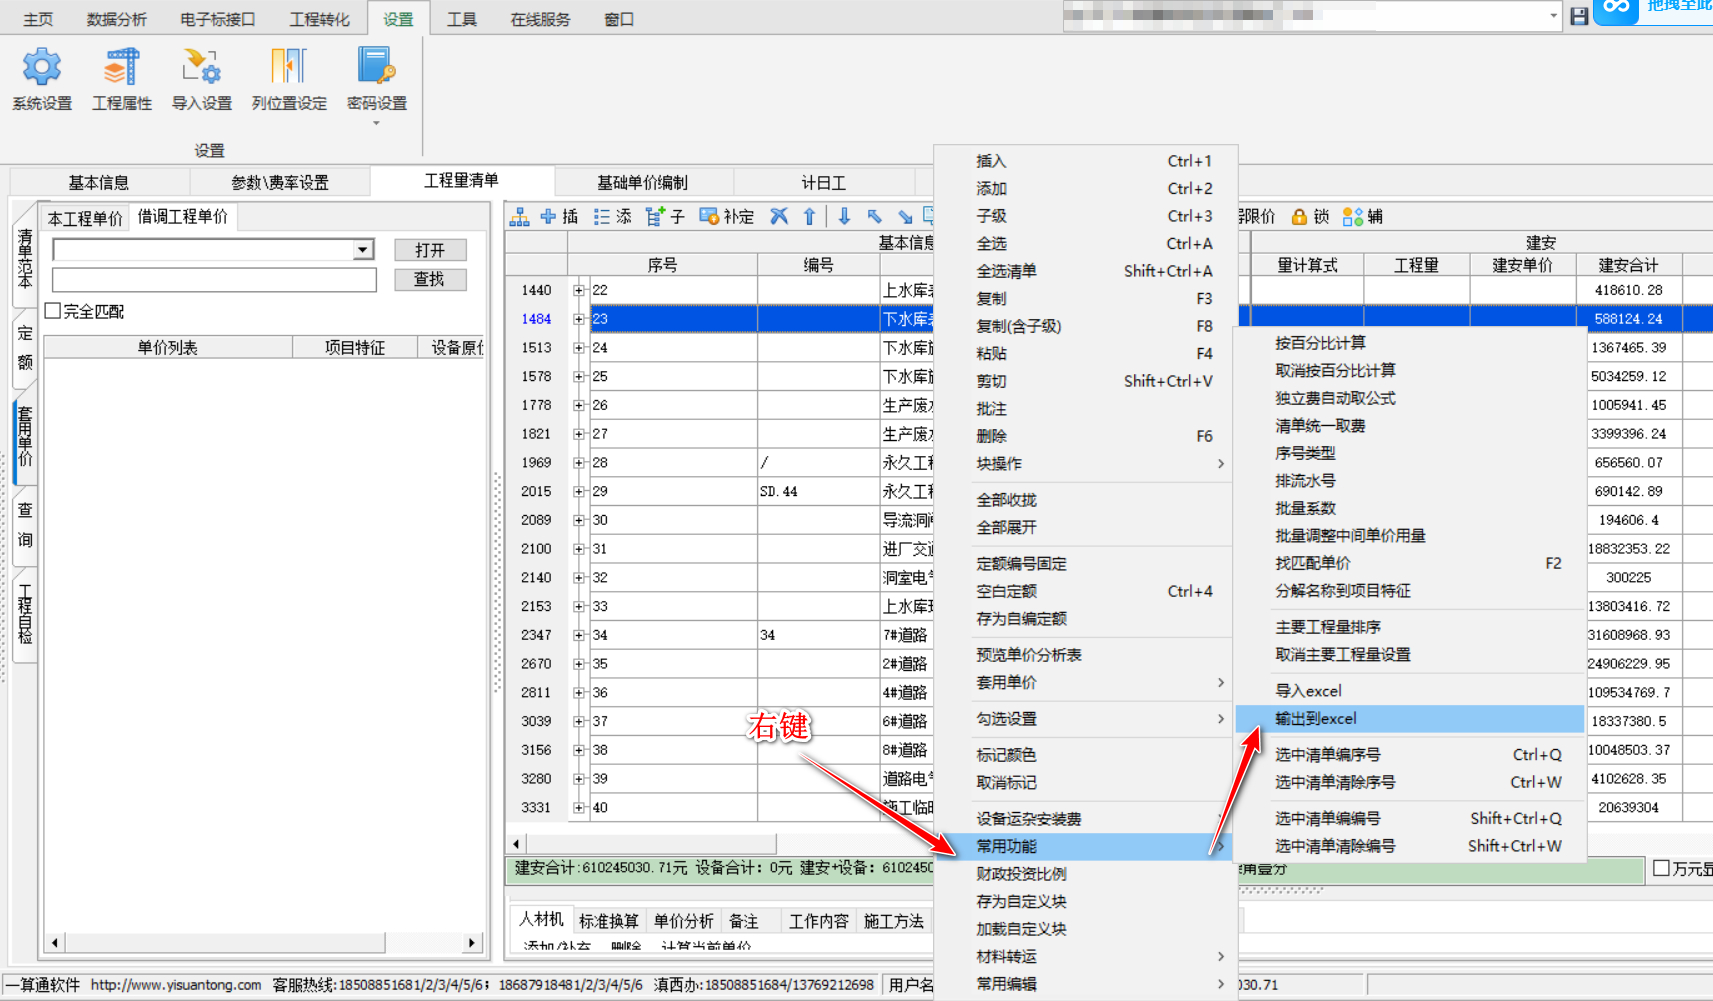Viewport: 1713px width, 1001px height.
Task: Switch to 数据分析 ribbon tab
Action: pyautogui.click(x=116, y=19)
